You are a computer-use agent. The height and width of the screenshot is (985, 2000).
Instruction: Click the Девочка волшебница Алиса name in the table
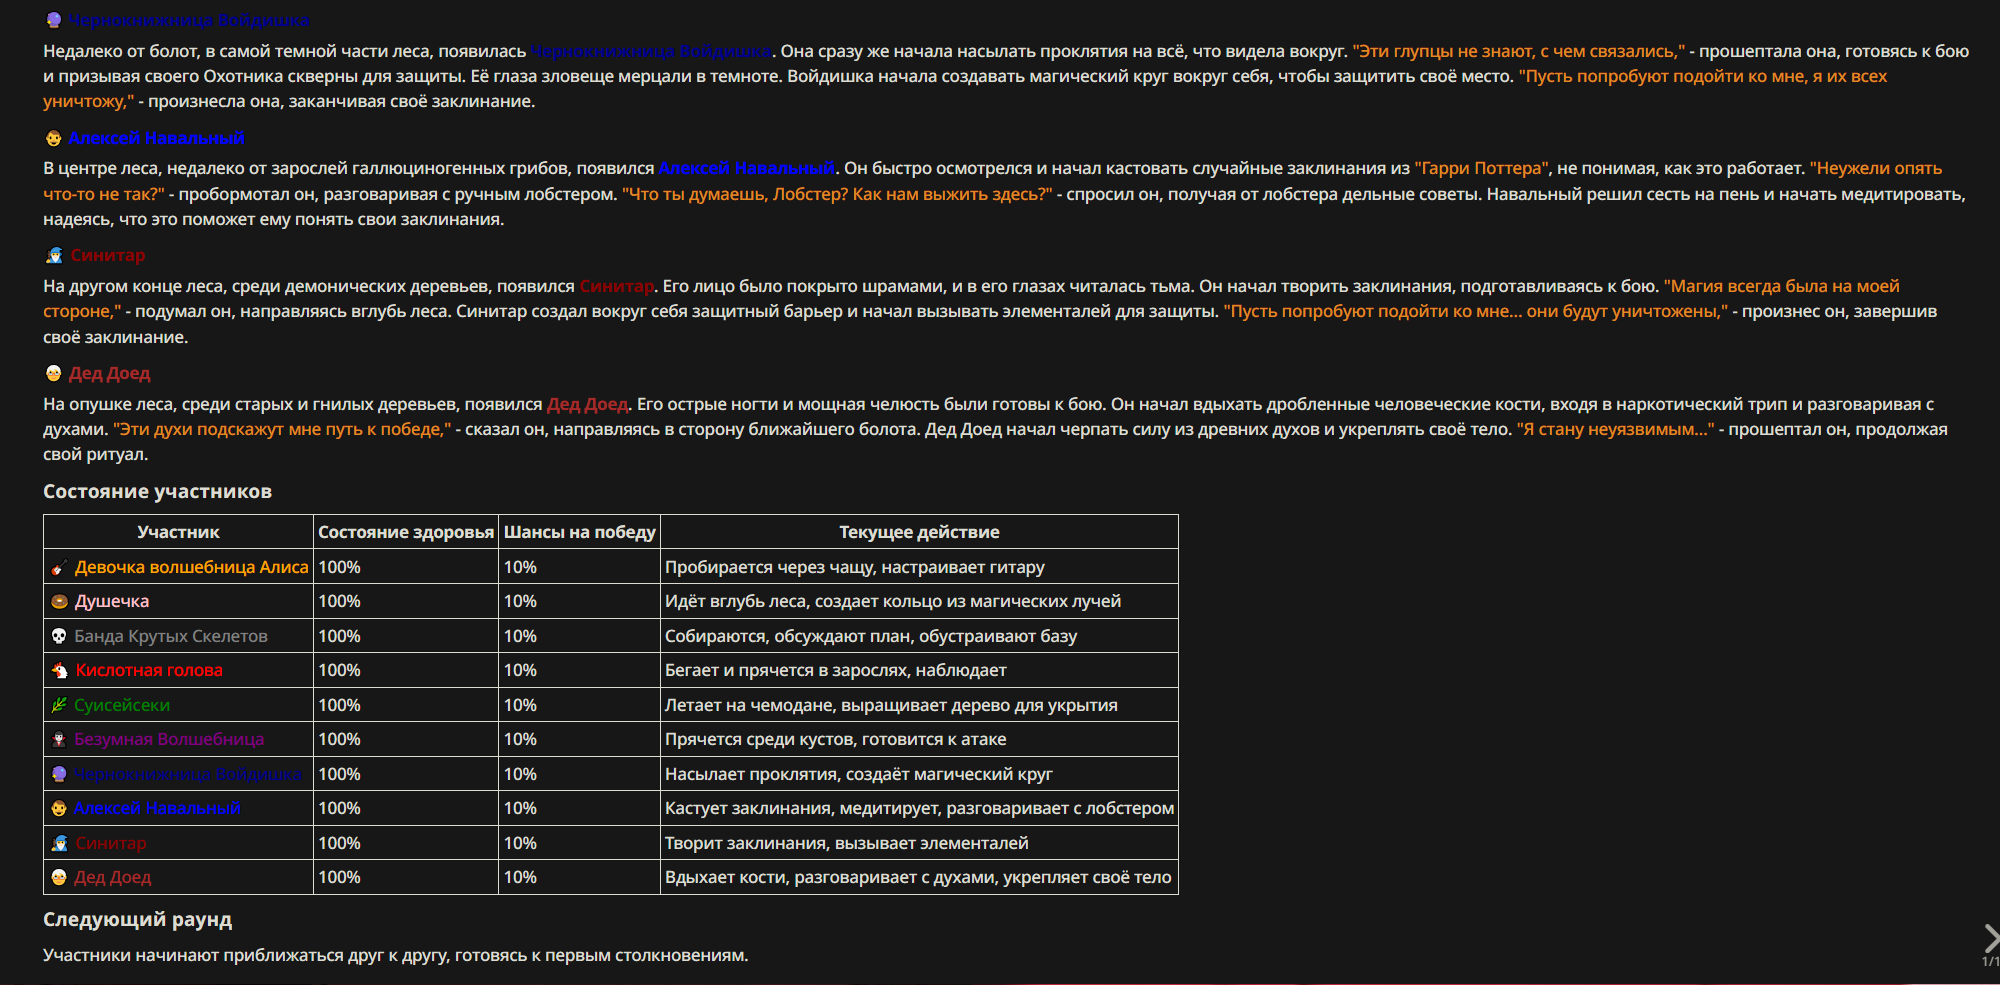(x=191, y=567)
